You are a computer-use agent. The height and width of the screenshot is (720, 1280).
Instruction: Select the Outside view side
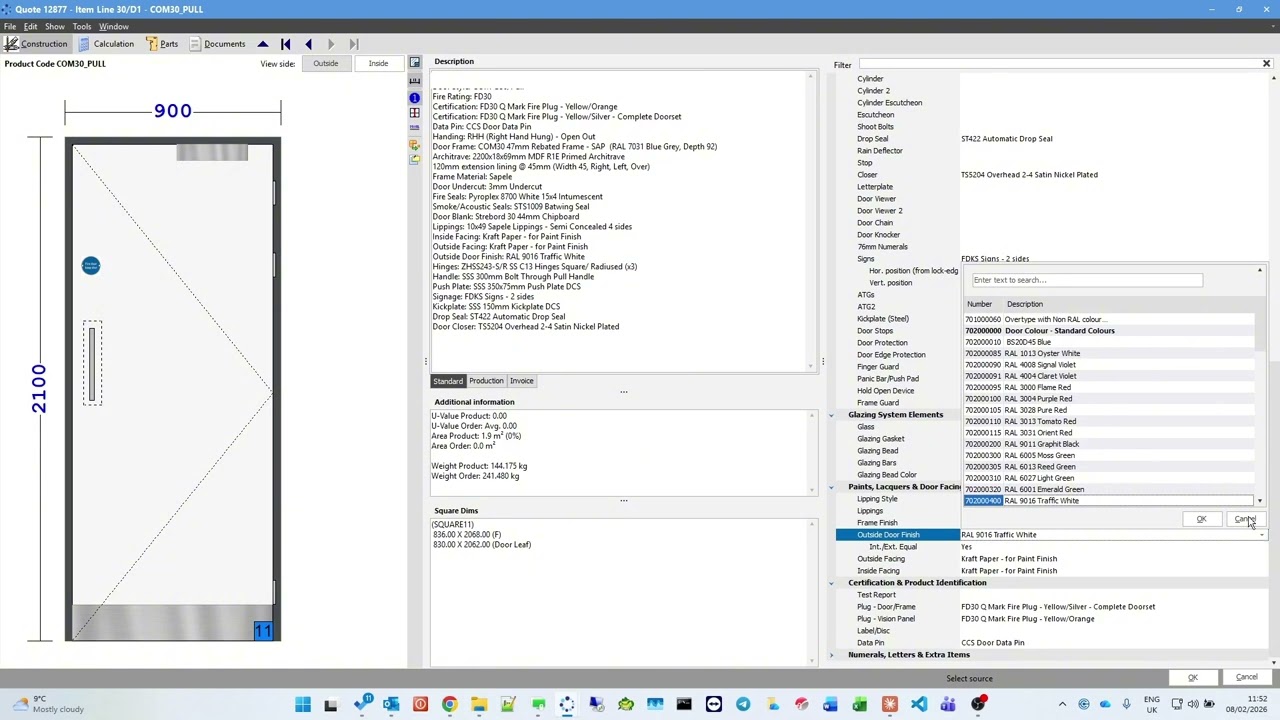tap(325, 63)
